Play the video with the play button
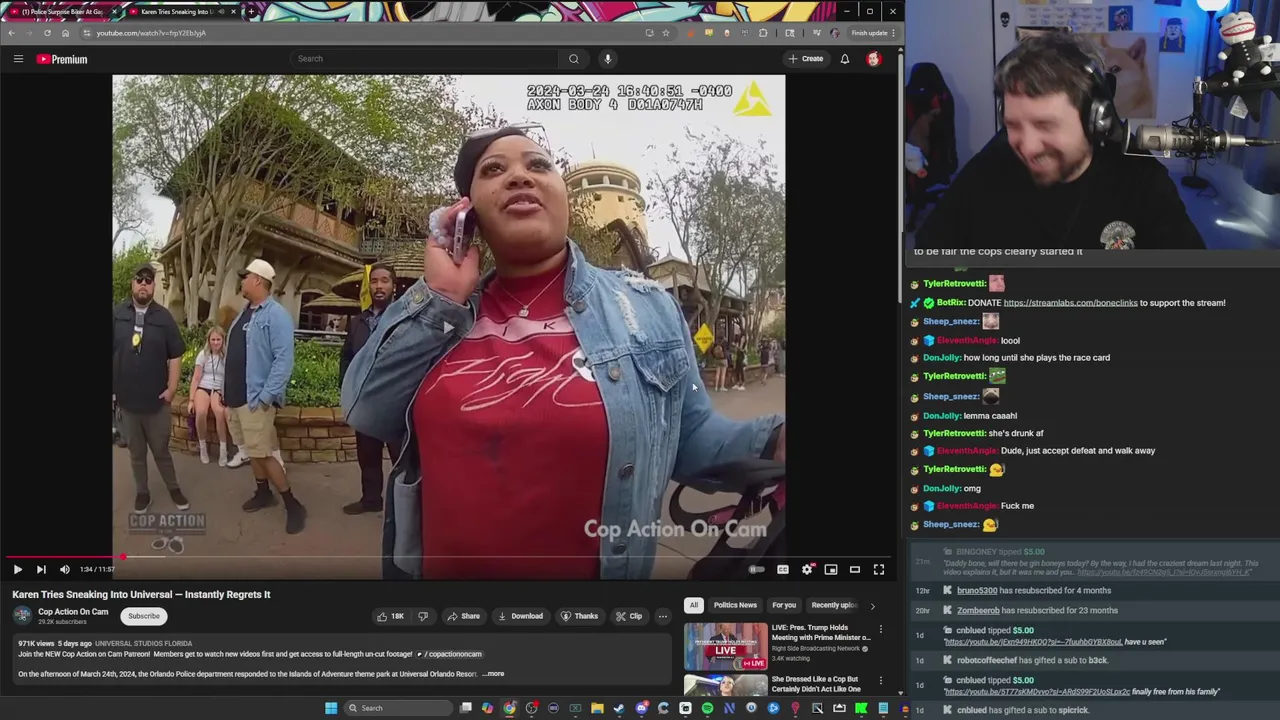 (x=17, y=569)
